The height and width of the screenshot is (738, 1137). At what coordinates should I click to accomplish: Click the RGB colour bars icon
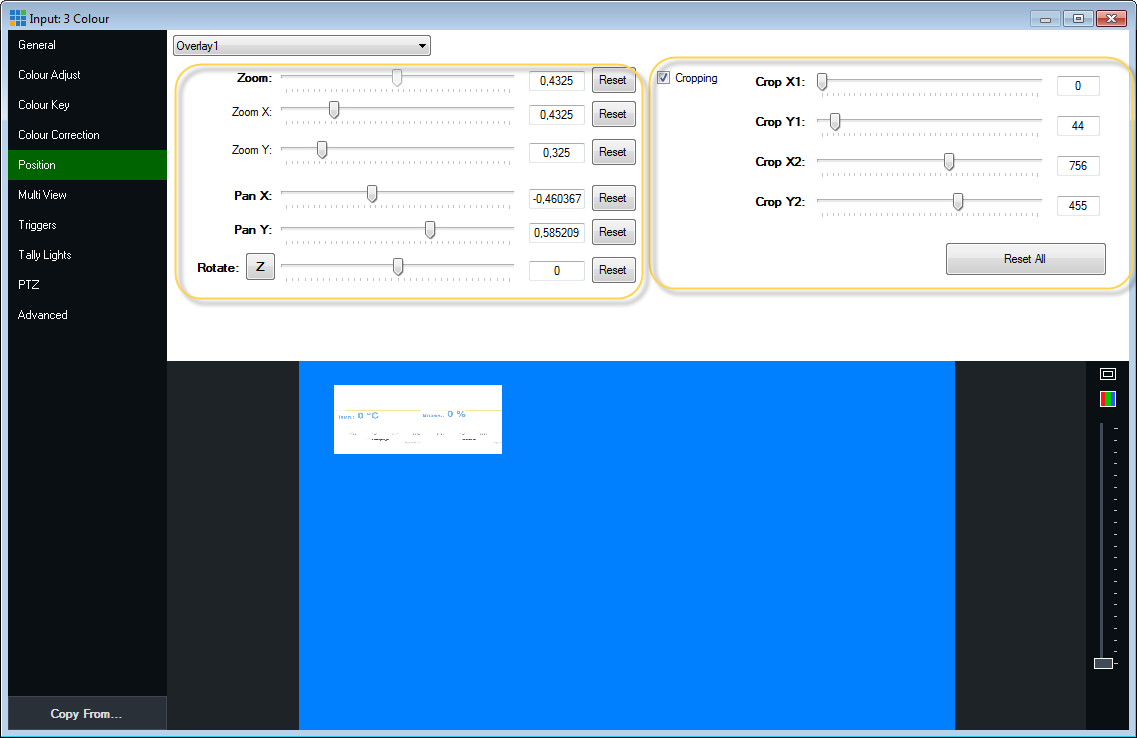point(1108,399)
